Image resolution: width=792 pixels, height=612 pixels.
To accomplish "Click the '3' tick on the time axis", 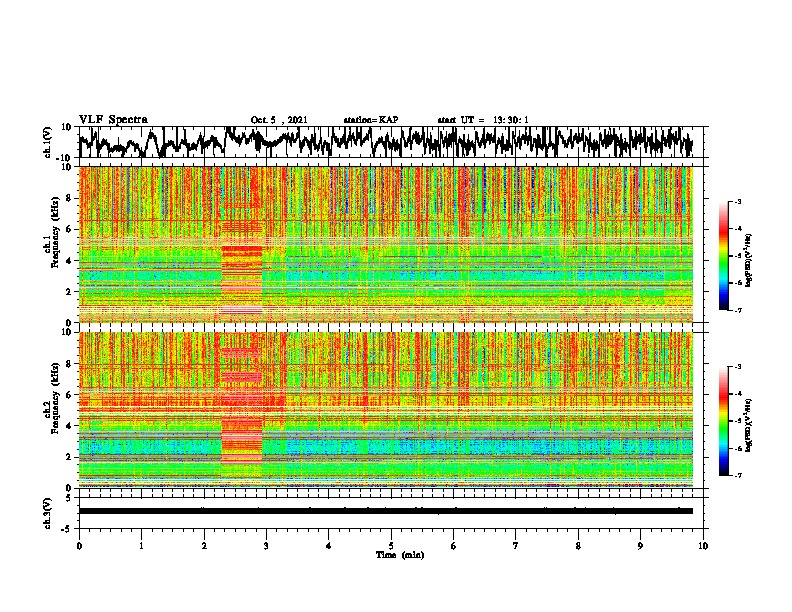I will click(266, 546).
